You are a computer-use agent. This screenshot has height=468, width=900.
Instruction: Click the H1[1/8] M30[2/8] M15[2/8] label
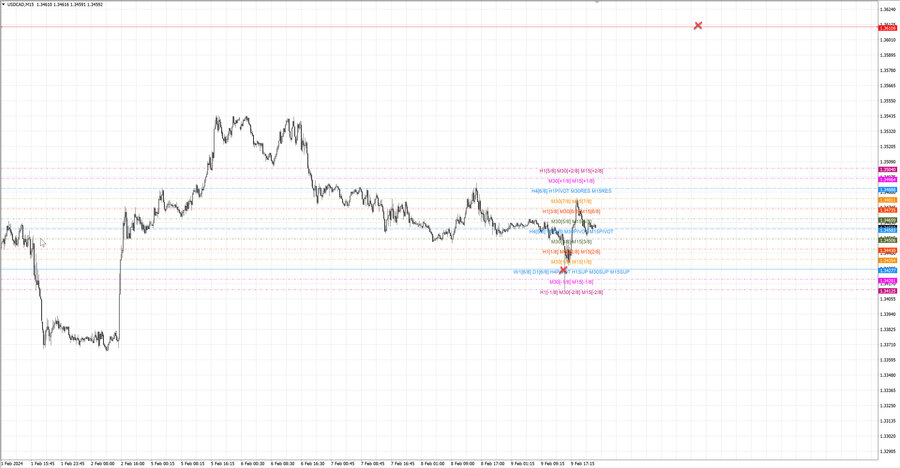(x=571, y=252)
